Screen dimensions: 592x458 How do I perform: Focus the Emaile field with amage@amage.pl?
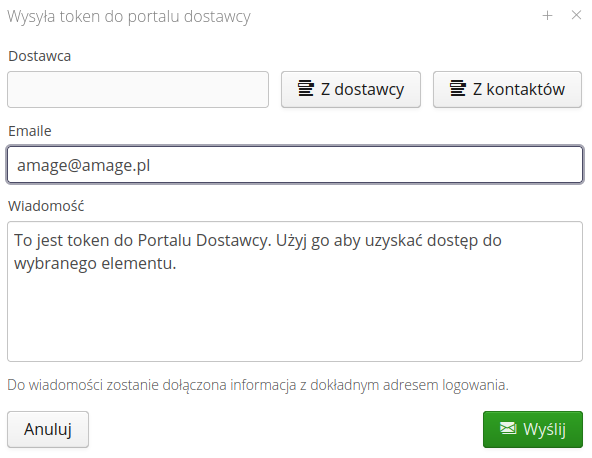(295, 165)
